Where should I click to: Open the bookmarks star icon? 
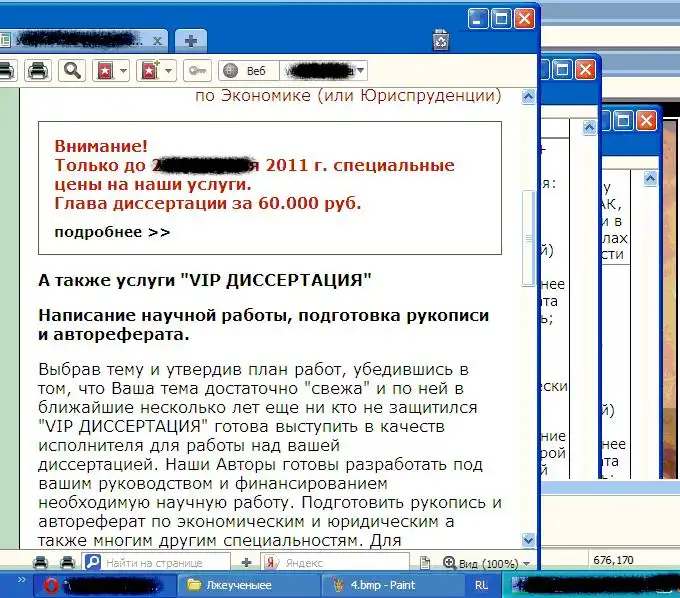click(104, 70)
